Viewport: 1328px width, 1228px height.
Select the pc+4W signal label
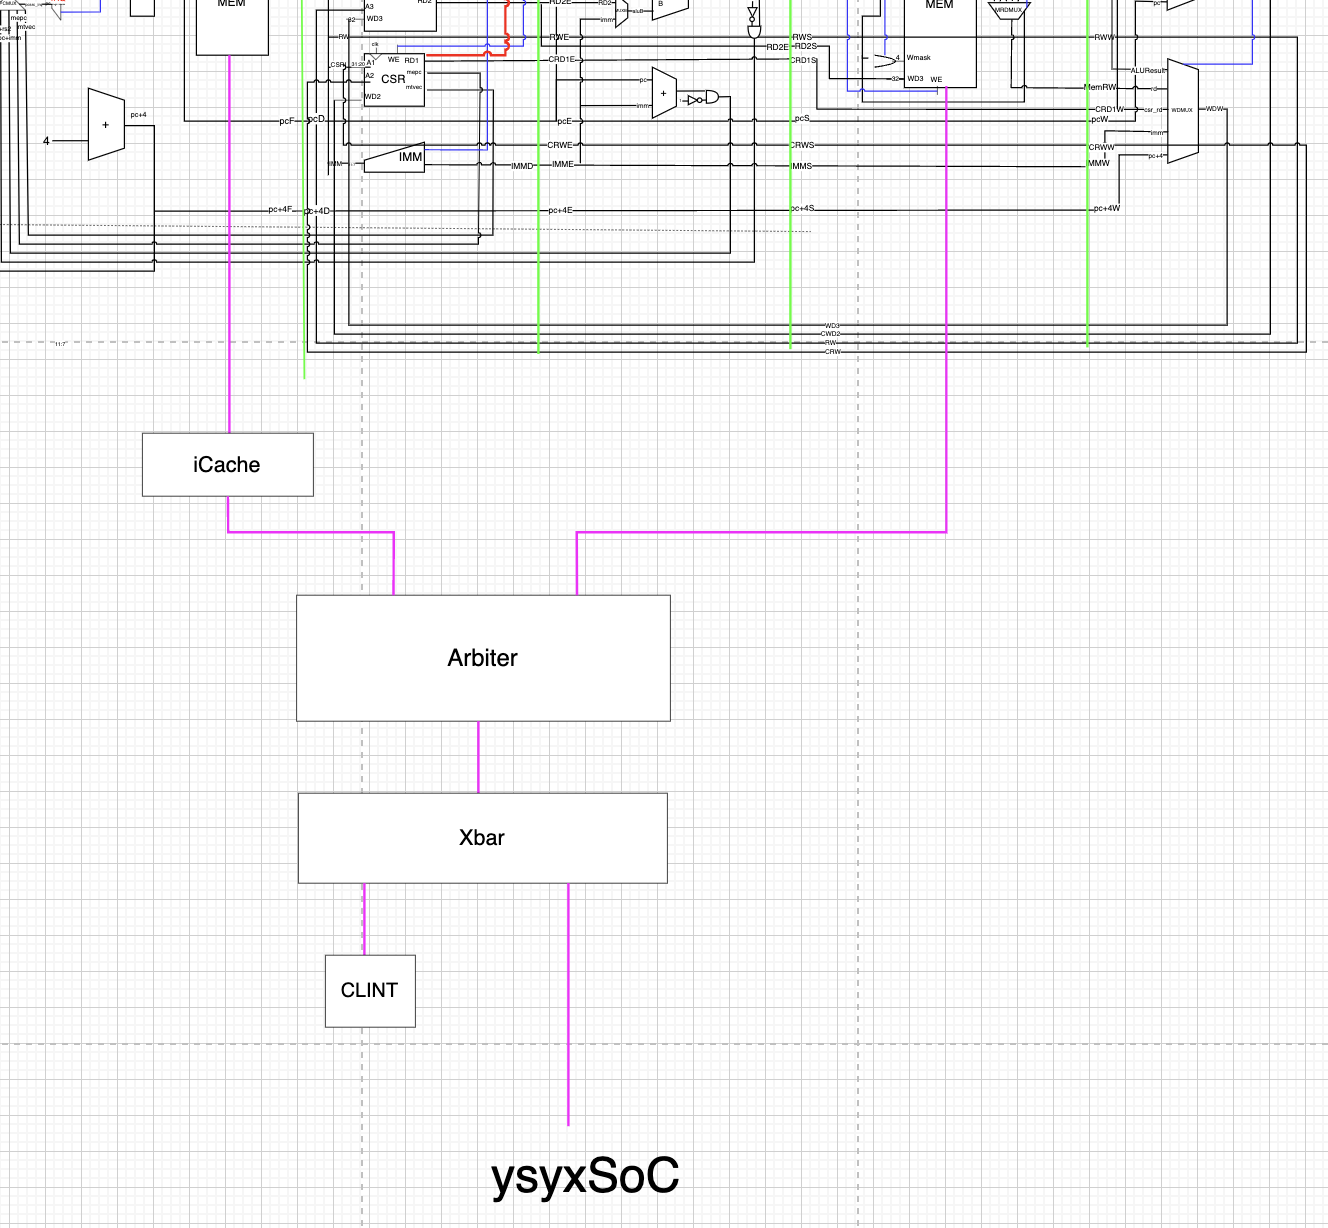[1106, 209]
